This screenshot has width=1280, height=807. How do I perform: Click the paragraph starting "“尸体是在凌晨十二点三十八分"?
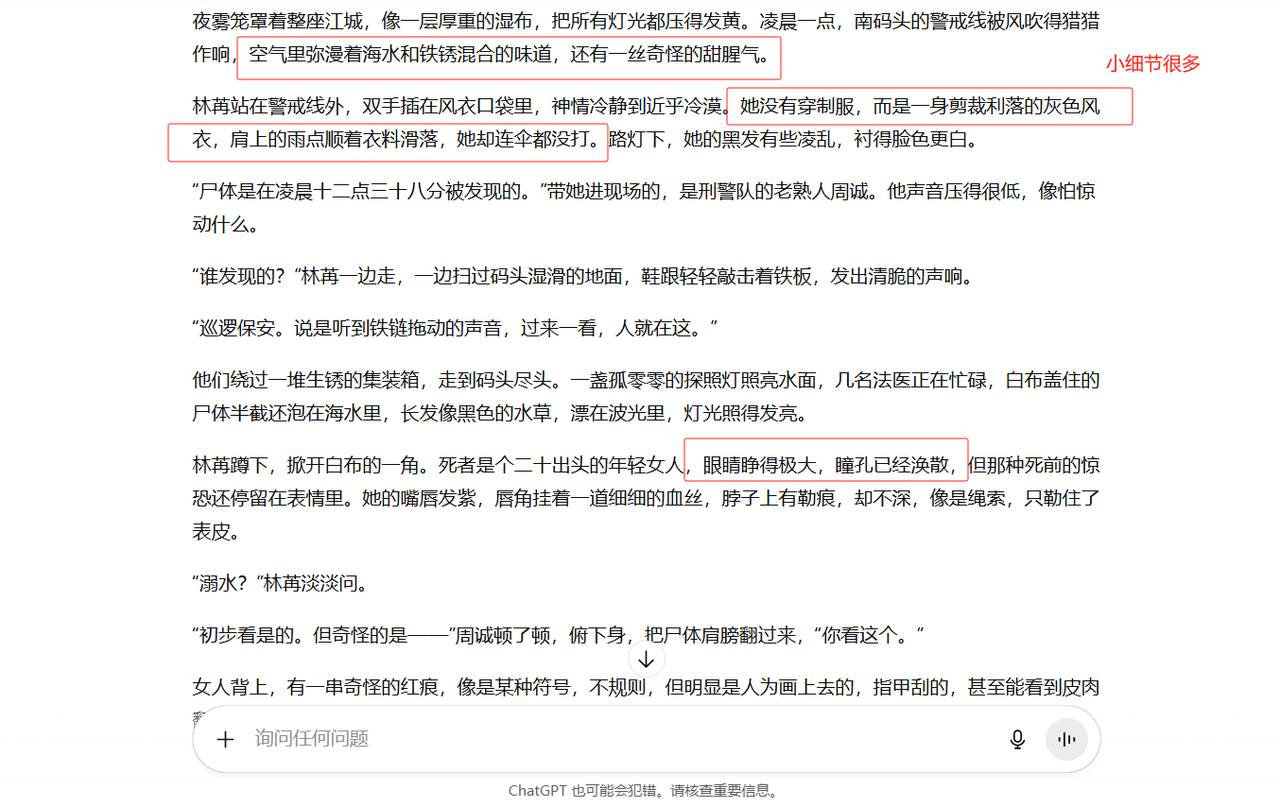pyautogui.click(x=646, y=208)
